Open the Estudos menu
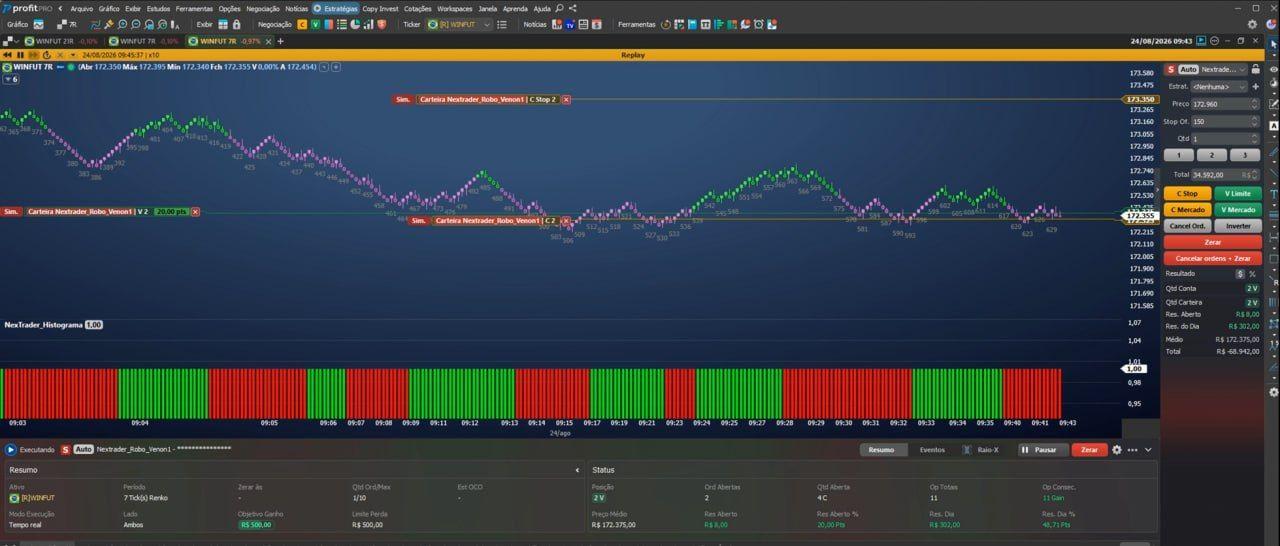Image resolution: width=1280 pixels, height=546 pixels. click(158, 8)
